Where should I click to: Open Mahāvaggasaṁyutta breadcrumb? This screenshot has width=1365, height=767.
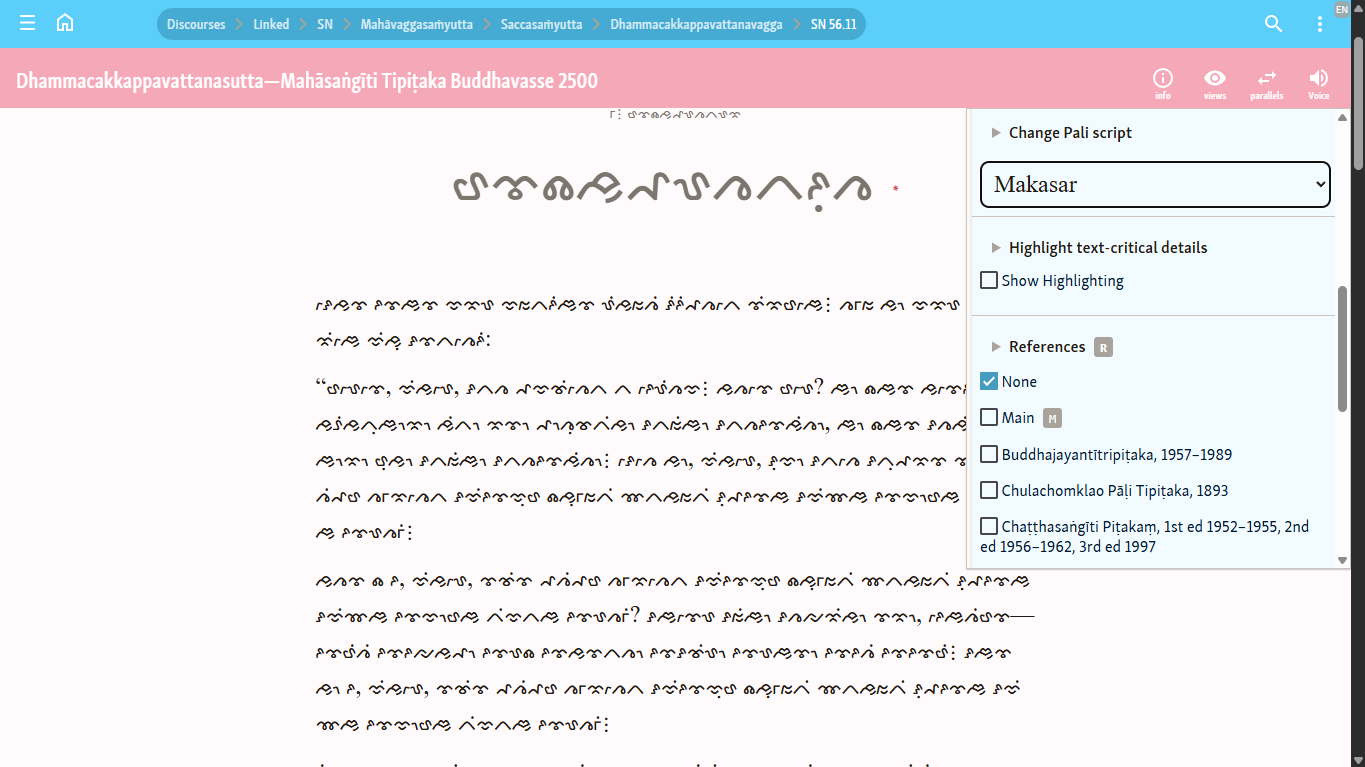tap(417, 24)
